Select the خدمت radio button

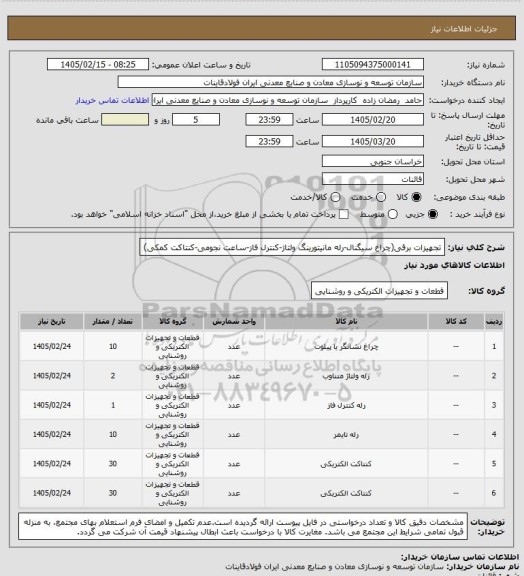pyautogui.click(x=381, y=197)
